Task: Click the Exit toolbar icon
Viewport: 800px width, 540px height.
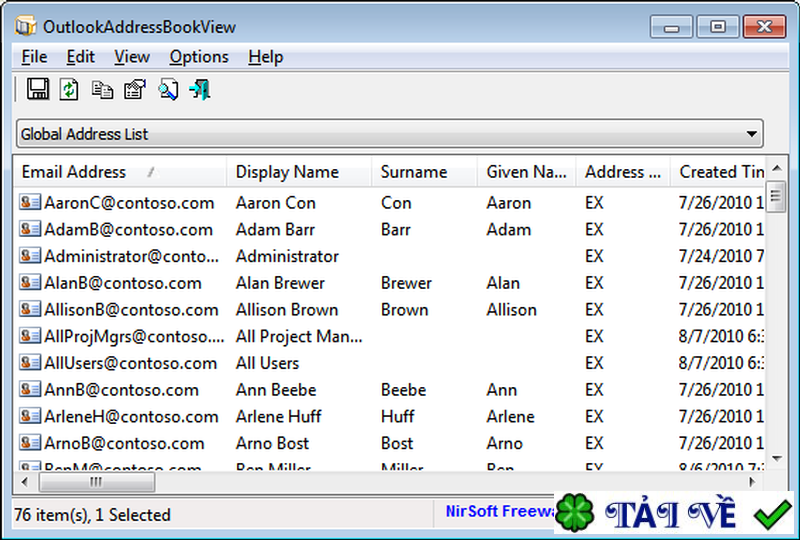Action: (200, 89)
